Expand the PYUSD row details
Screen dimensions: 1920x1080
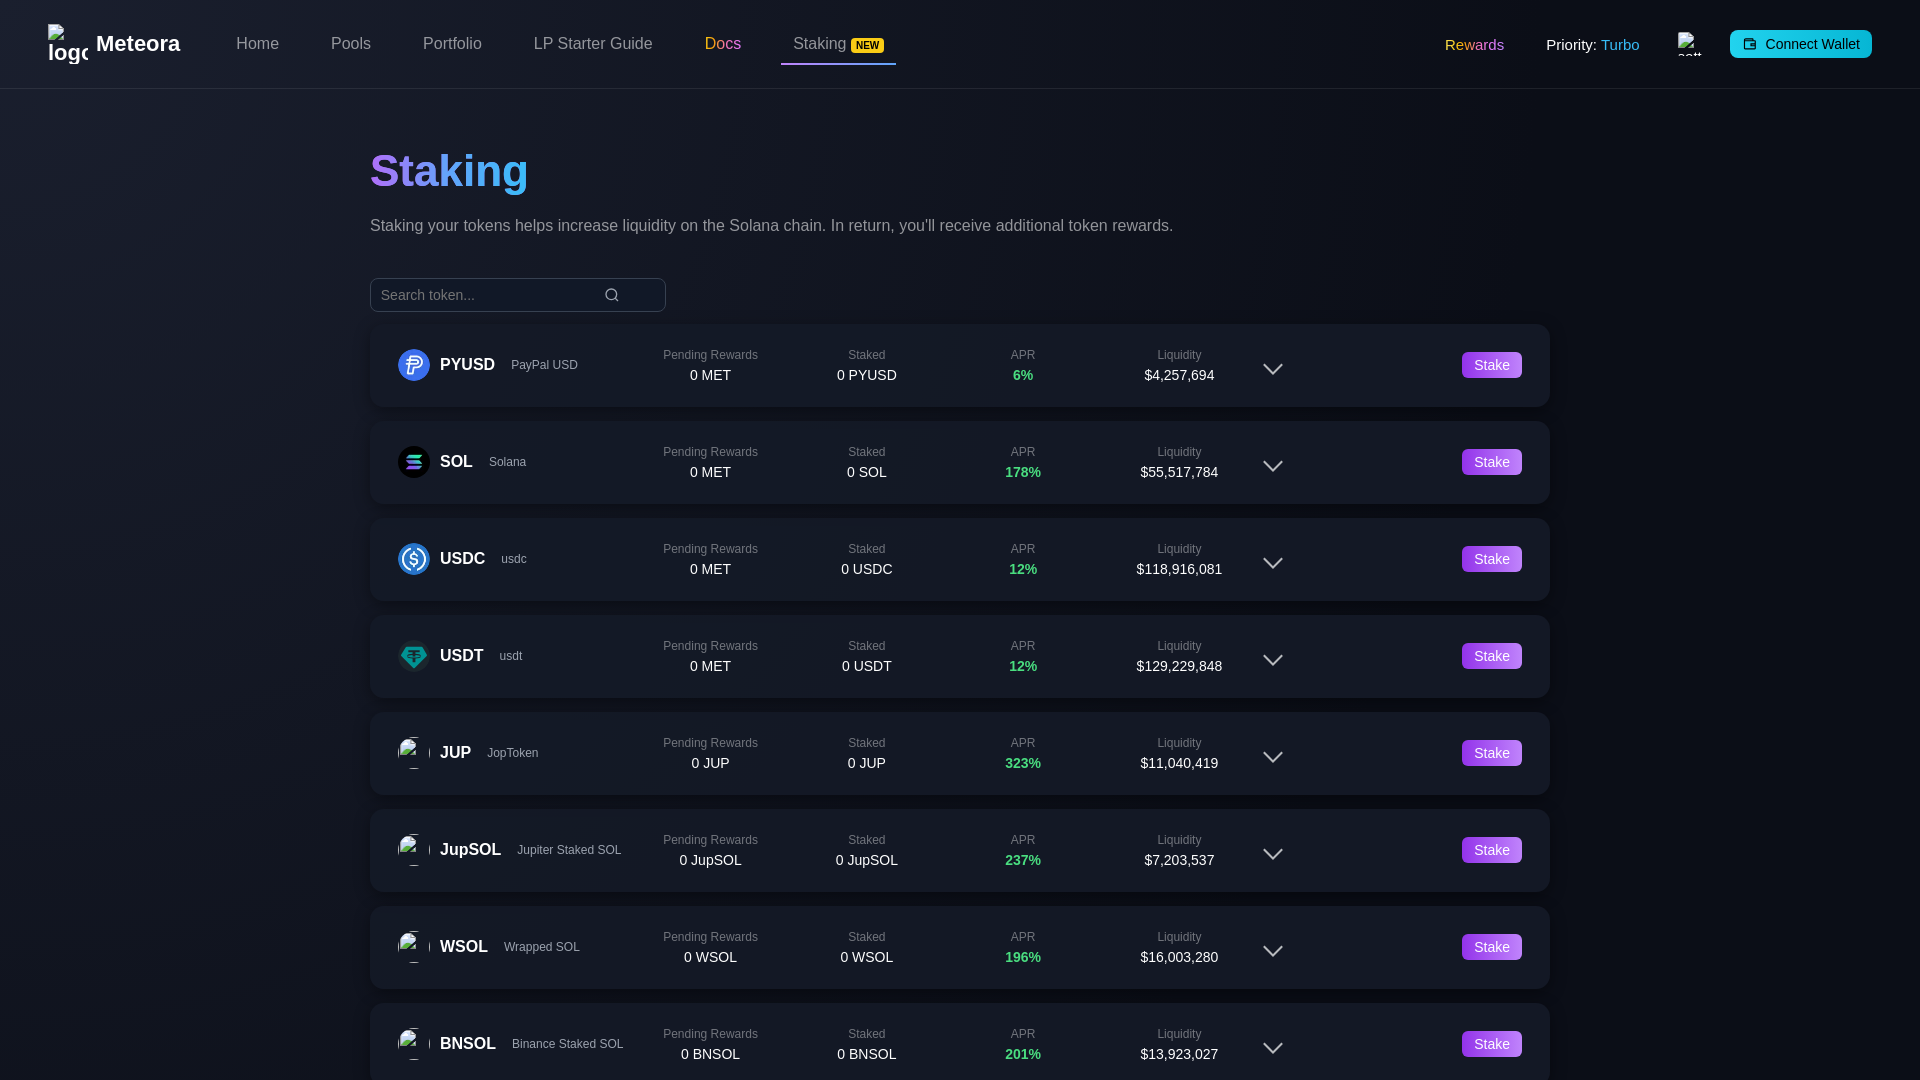click(x=1273, y=369)
